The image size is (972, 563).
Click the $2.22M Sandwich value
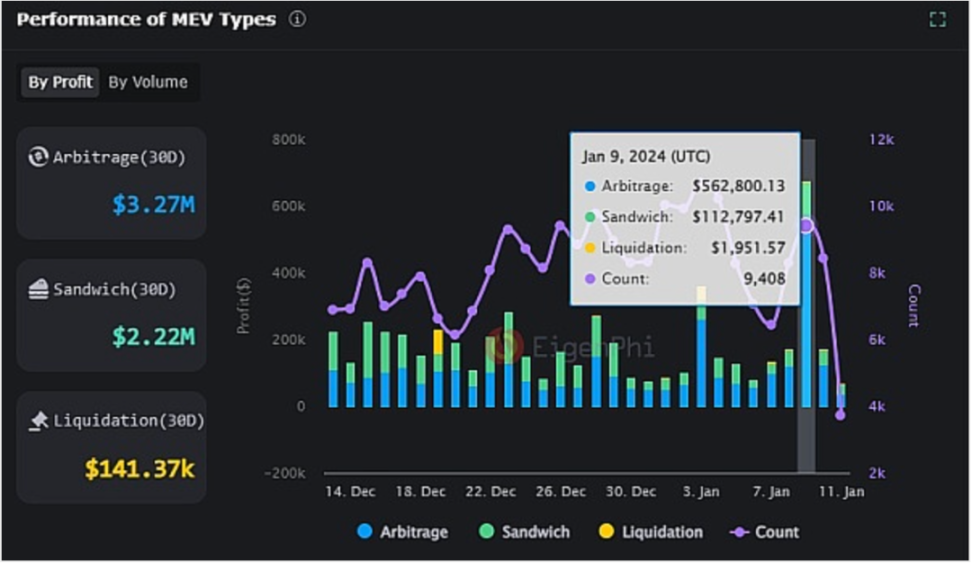(153, 337)
